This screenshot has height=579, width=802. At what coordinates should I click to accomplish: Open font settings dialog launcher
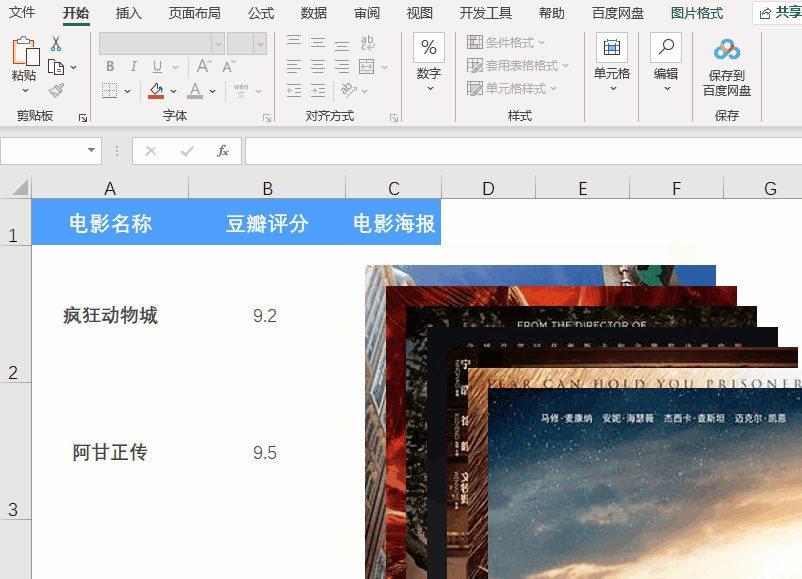pos(267,118)
